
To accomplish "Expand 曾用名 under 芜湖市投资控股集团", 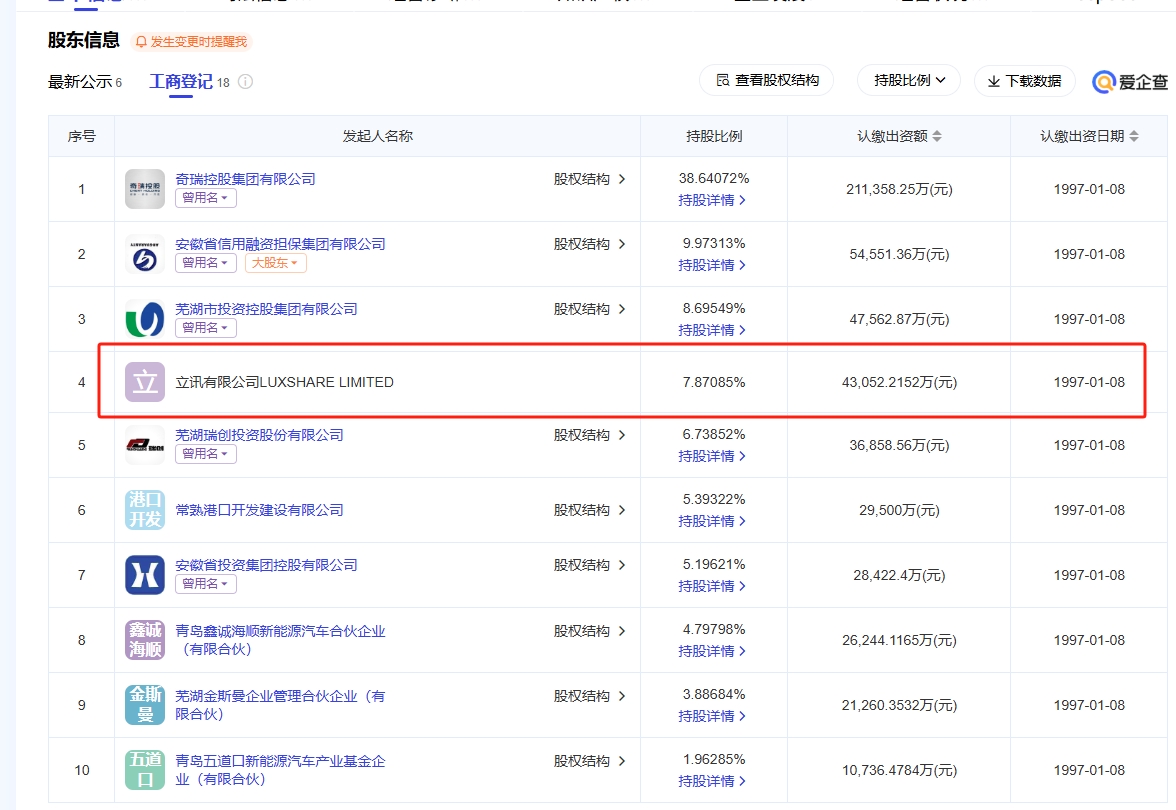I will coord(206,328).
